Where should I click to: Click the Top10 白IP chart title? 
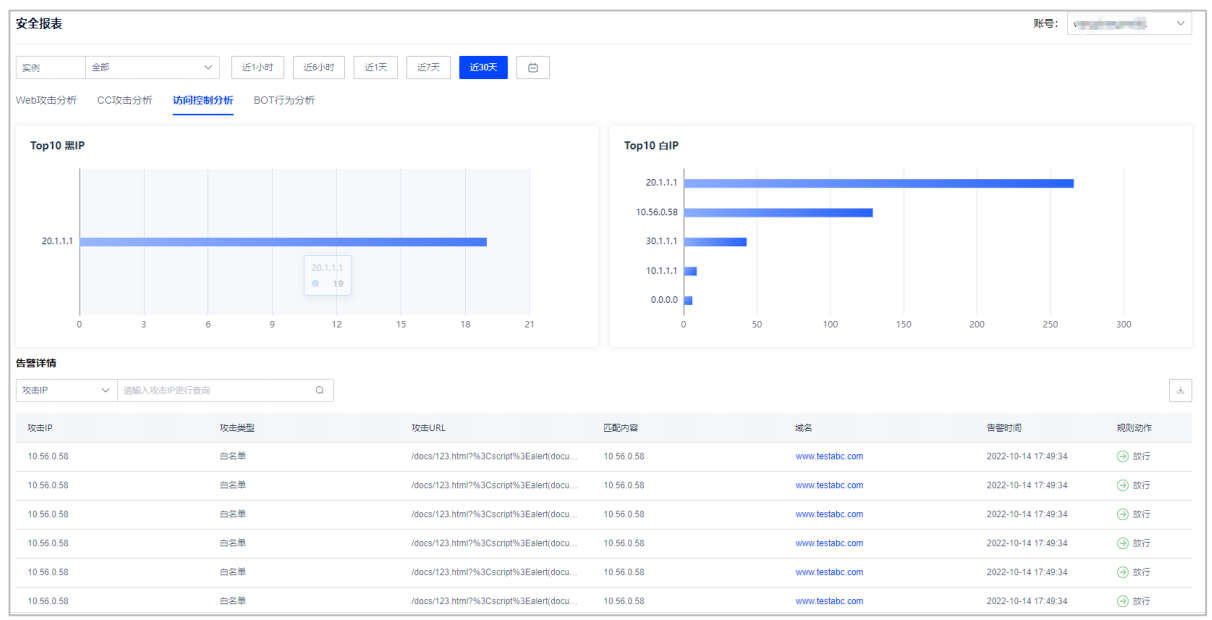click(651, 146)
